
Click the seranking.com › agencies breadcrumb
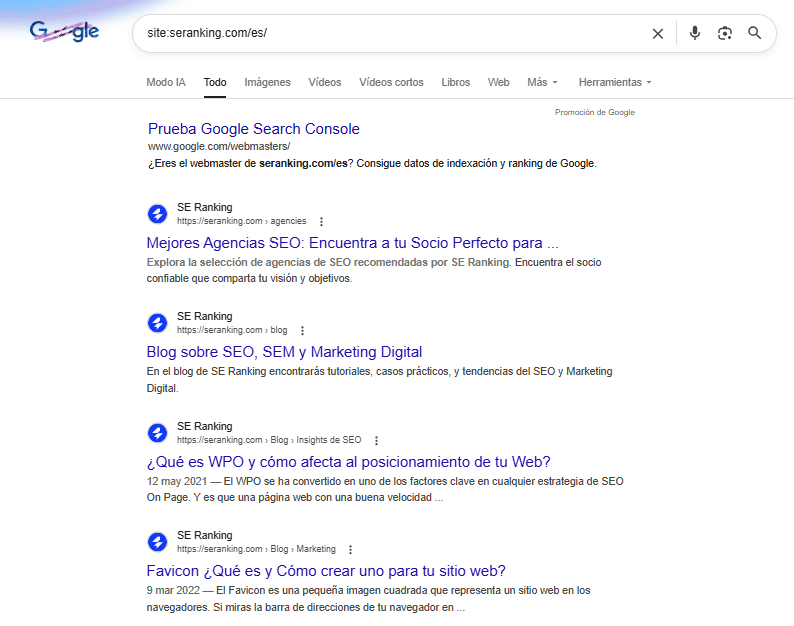tap(242, 221)
